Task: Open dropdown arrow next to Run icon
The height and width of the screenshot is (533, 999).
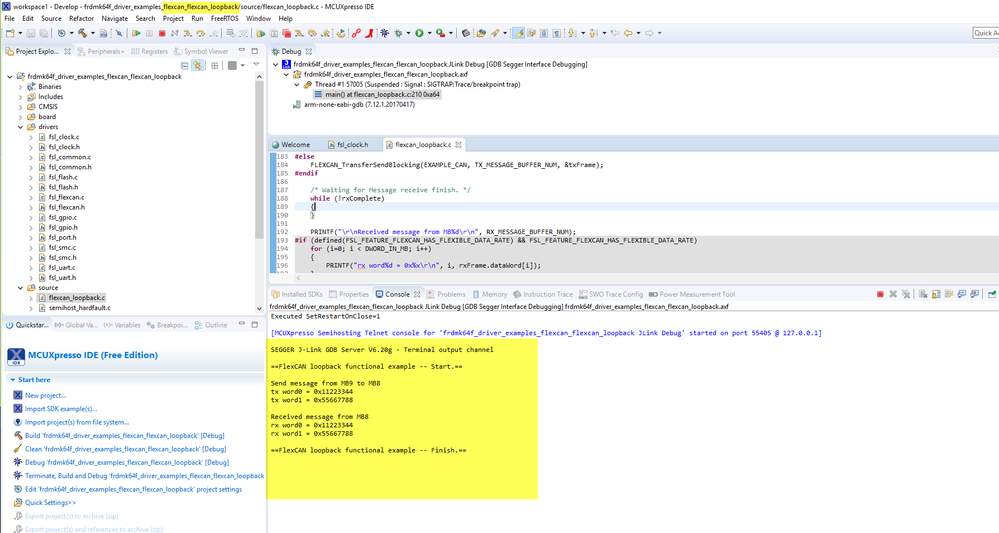Action: tap(429, 33)
